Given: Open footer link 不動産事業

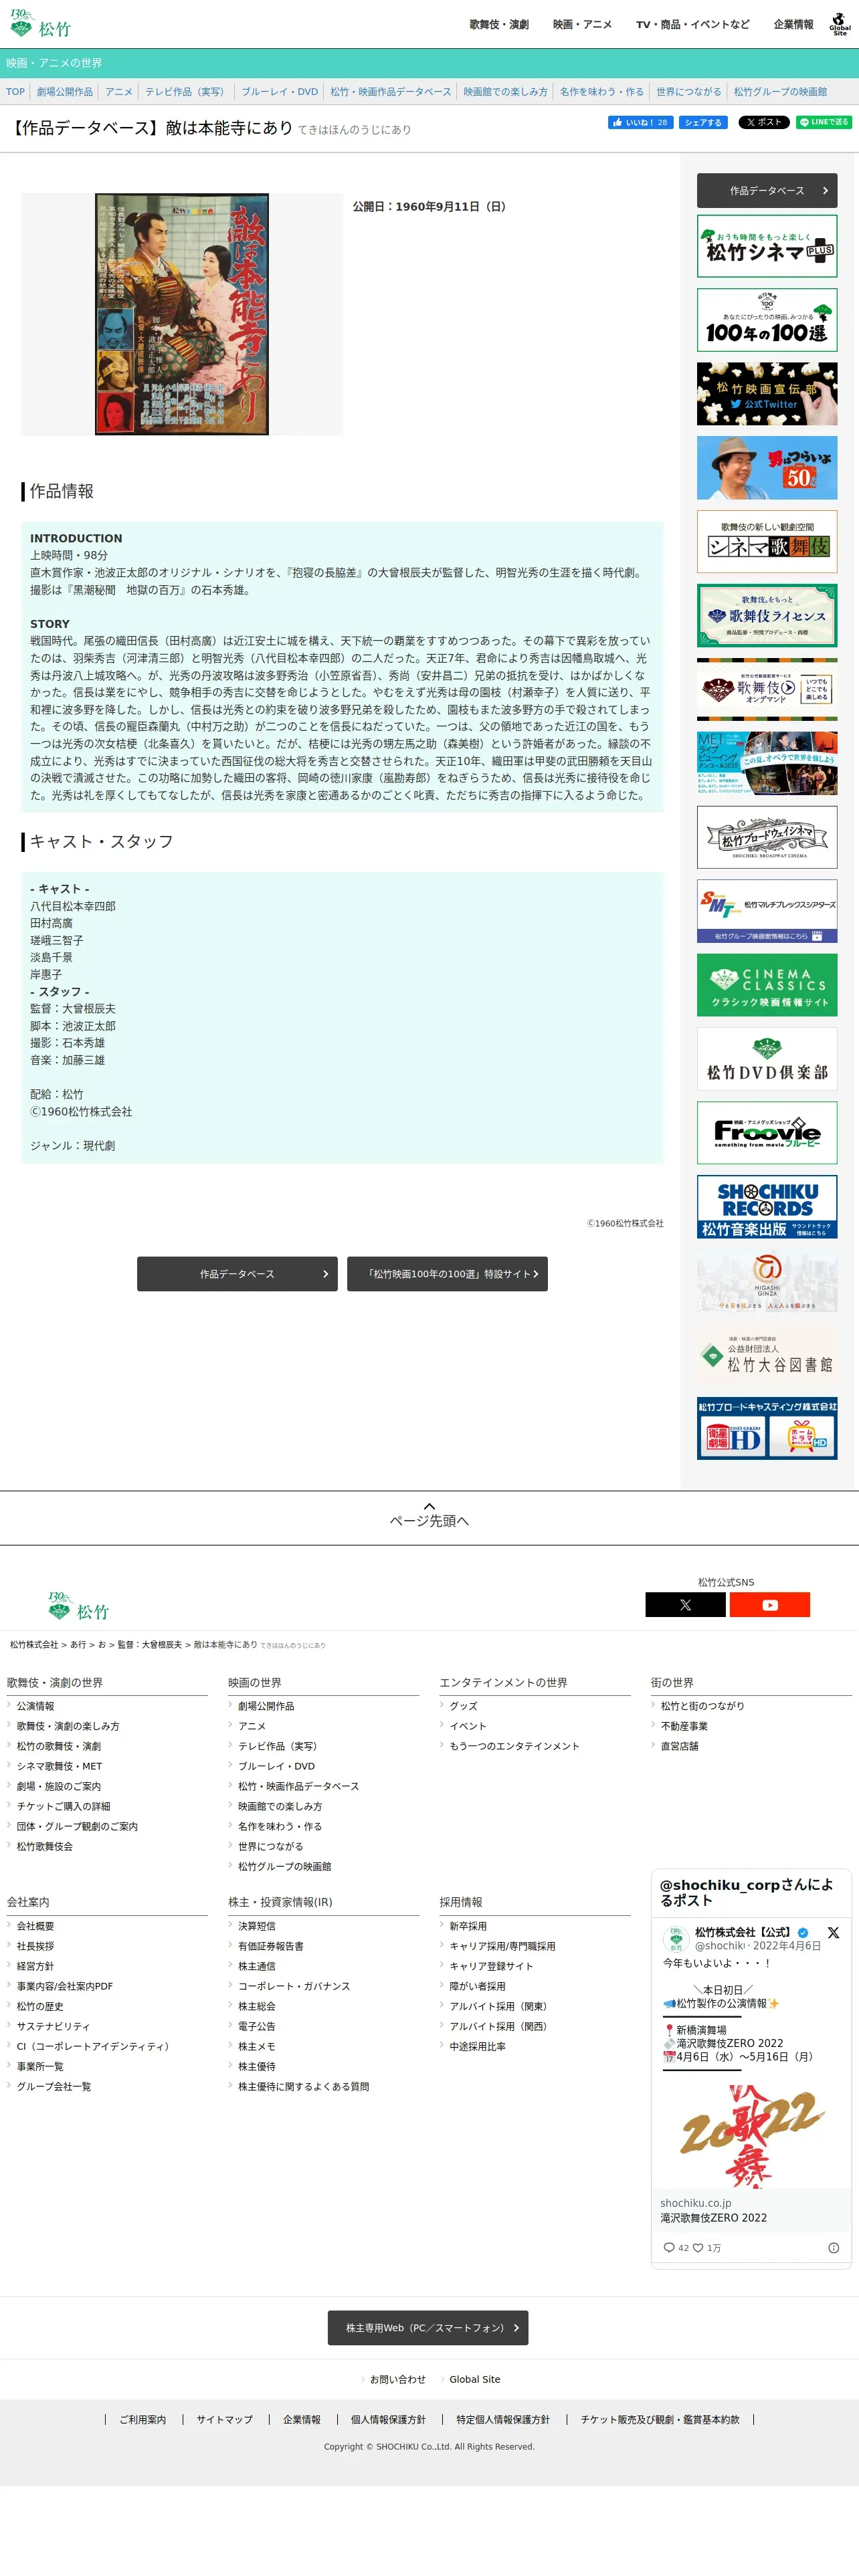Looking at the screenshot, I should point(684,1726).
